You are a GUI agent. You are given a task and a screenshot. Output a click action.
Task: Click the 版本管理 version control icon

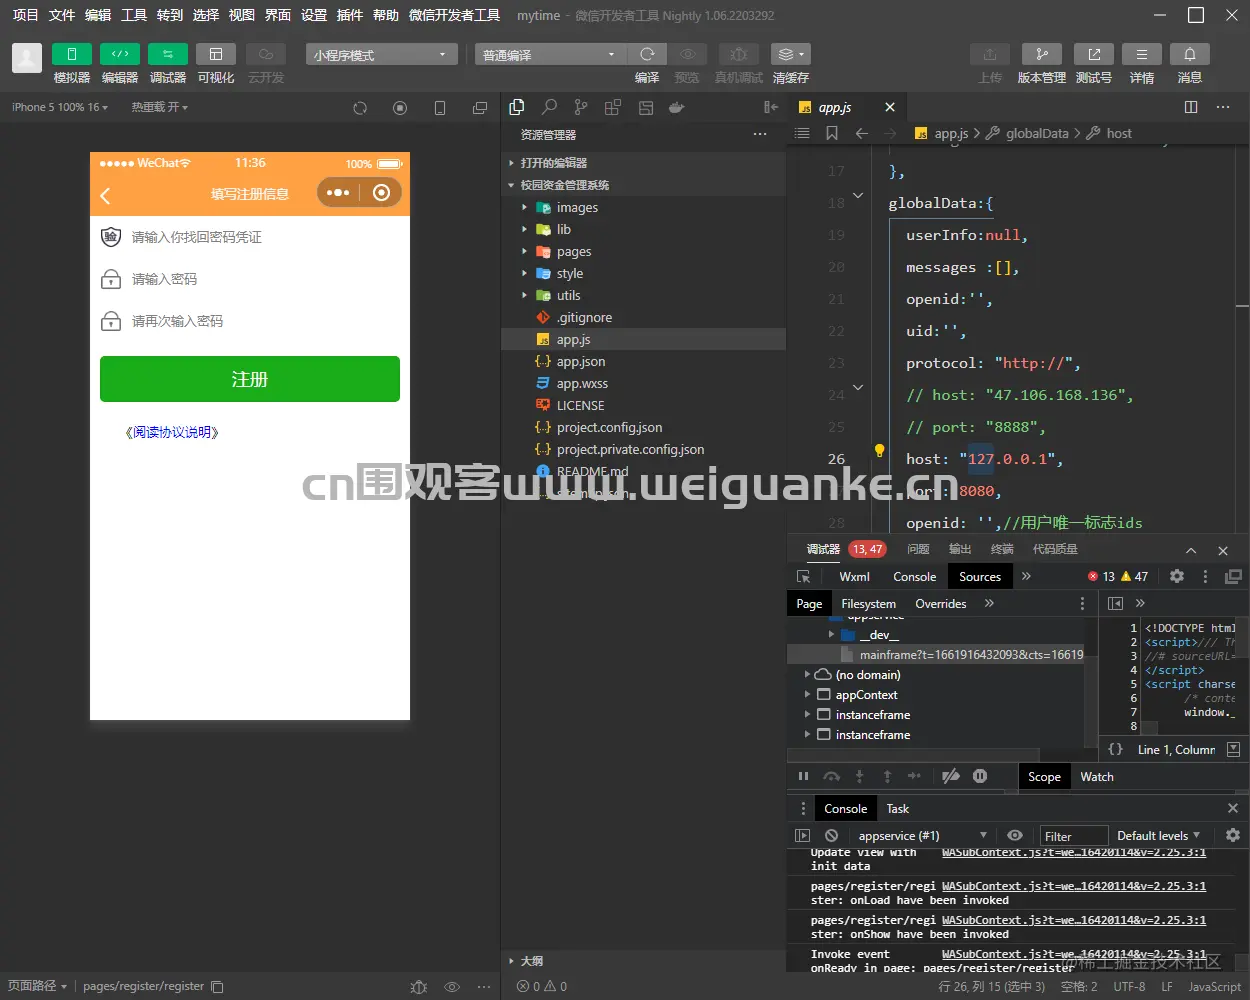[x=1042, y=54]
